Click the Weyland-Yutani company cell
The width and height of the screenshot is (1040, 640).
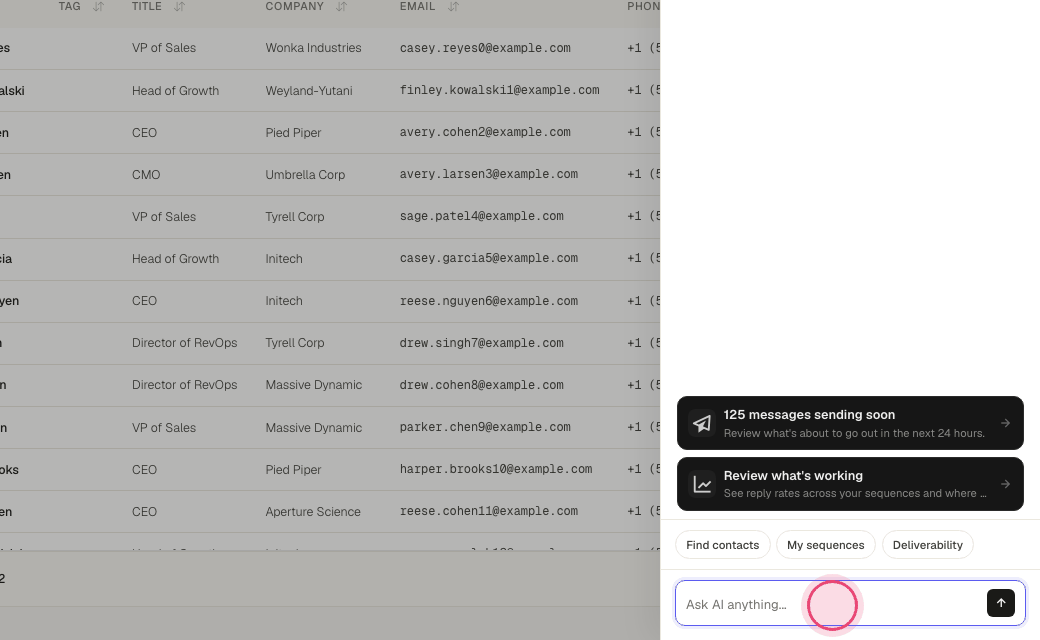pos(309,91)
